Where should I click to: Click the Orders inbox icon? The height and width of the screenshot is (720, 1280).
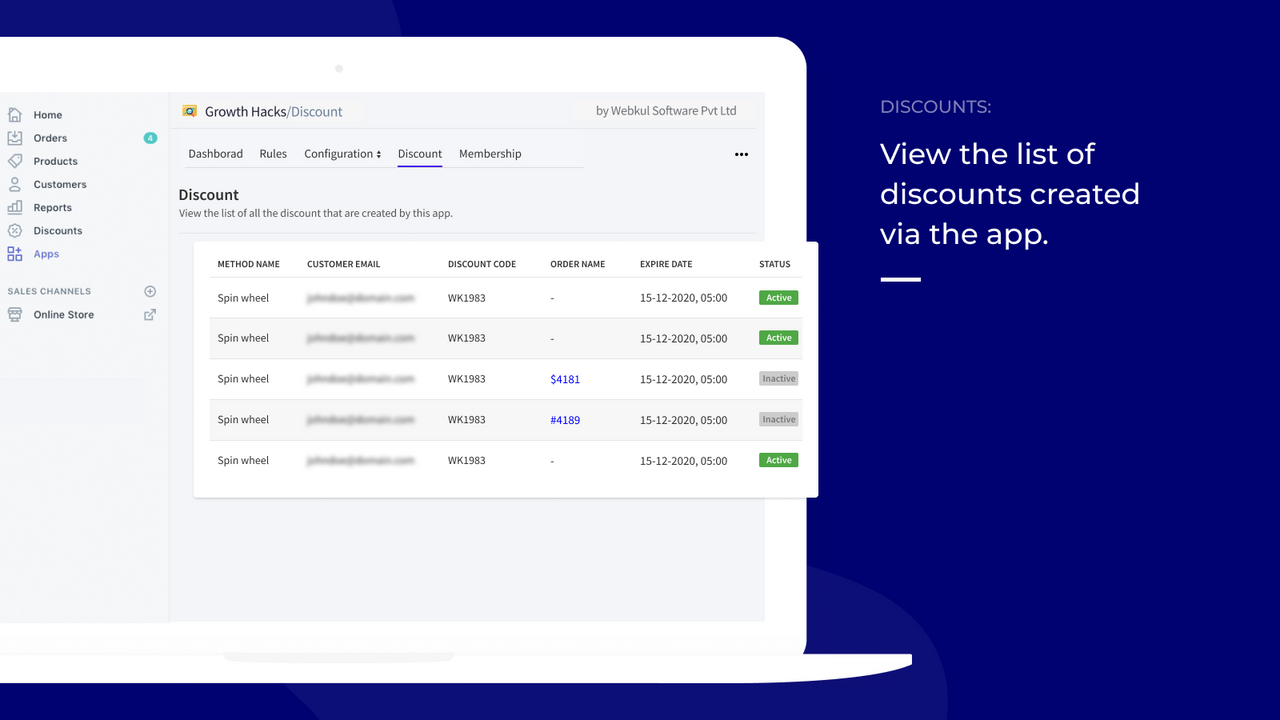click(x=15, y=138)
